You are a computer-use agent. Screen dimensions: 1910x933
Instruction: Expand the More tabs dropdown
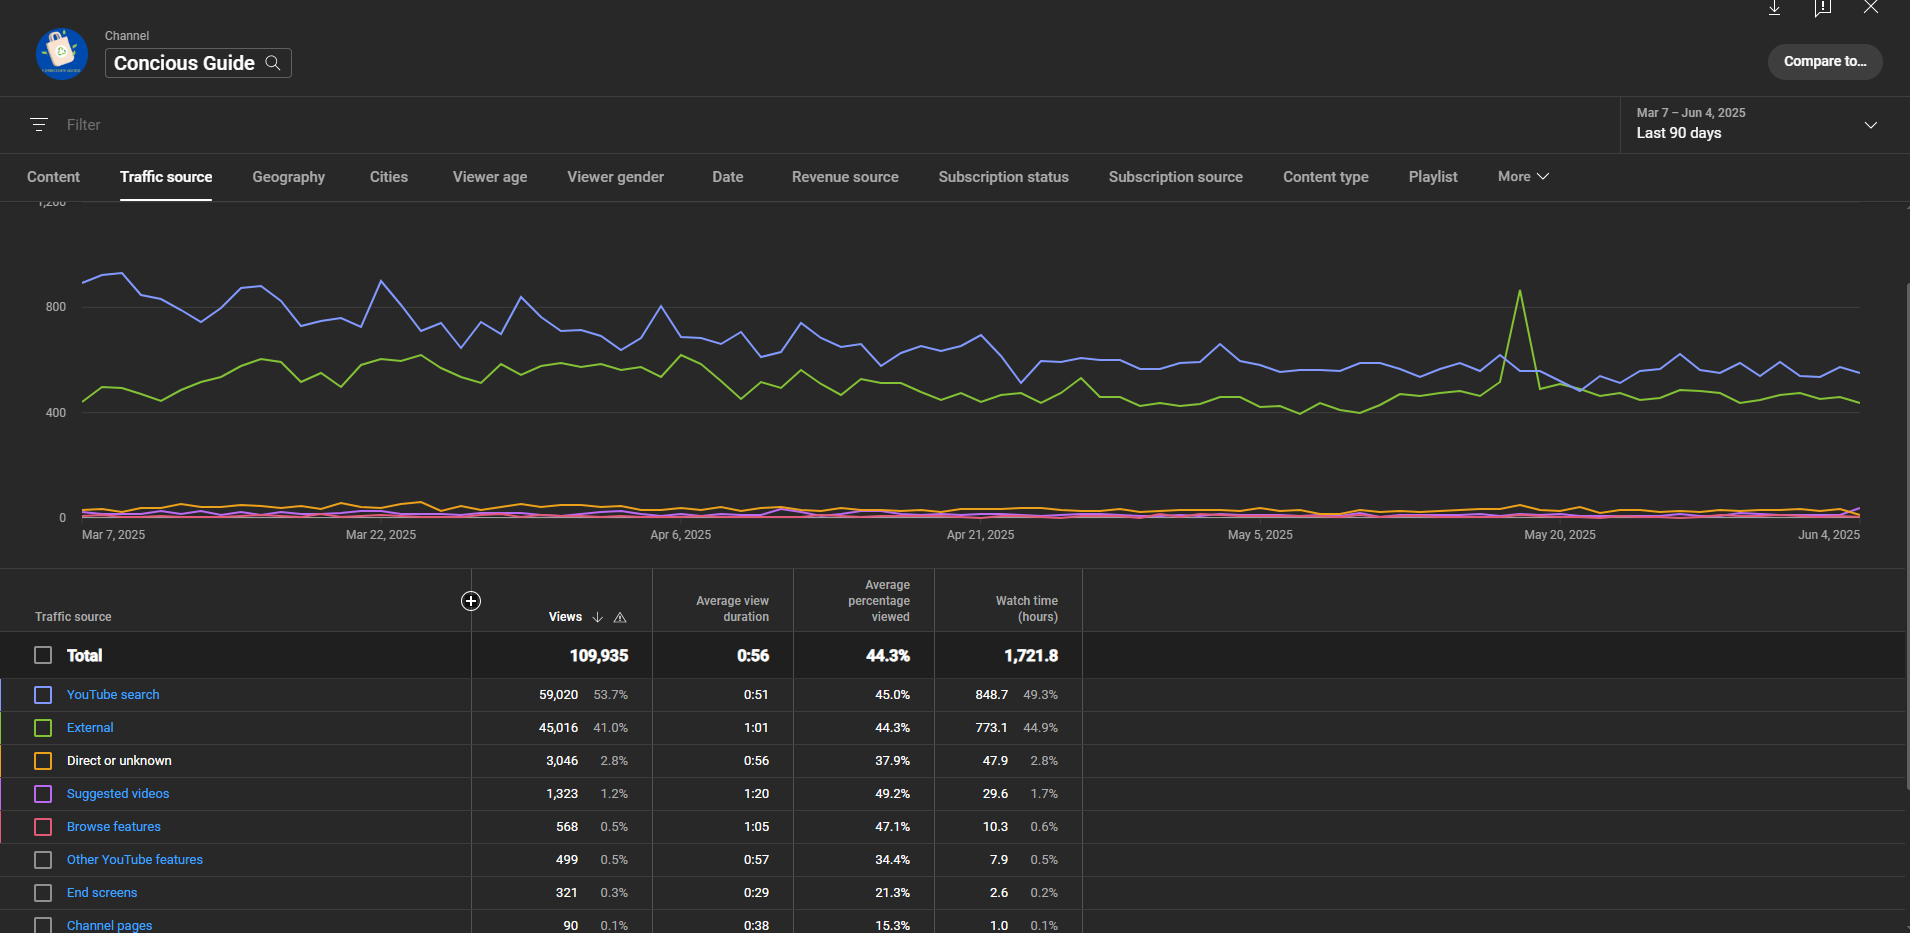coord(1523,176)
